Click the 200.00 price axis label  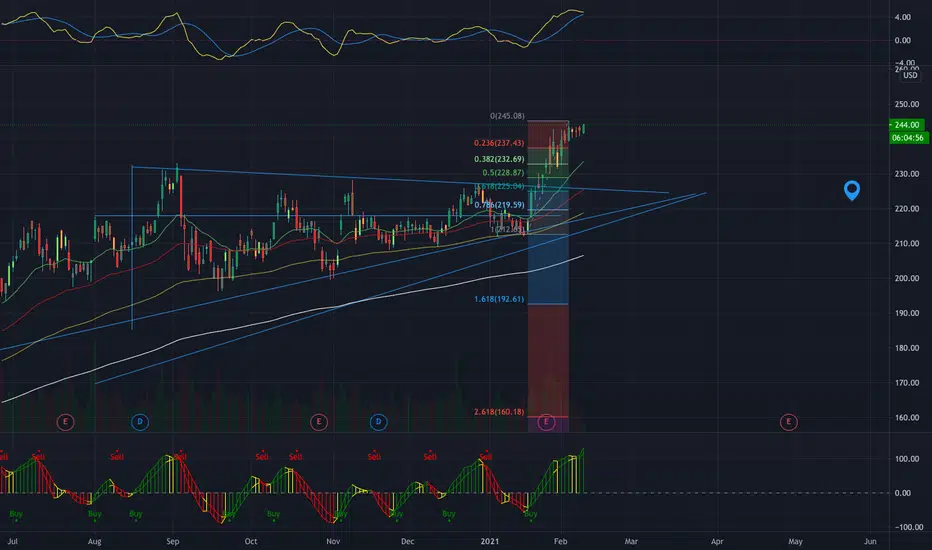coord(906,278)
